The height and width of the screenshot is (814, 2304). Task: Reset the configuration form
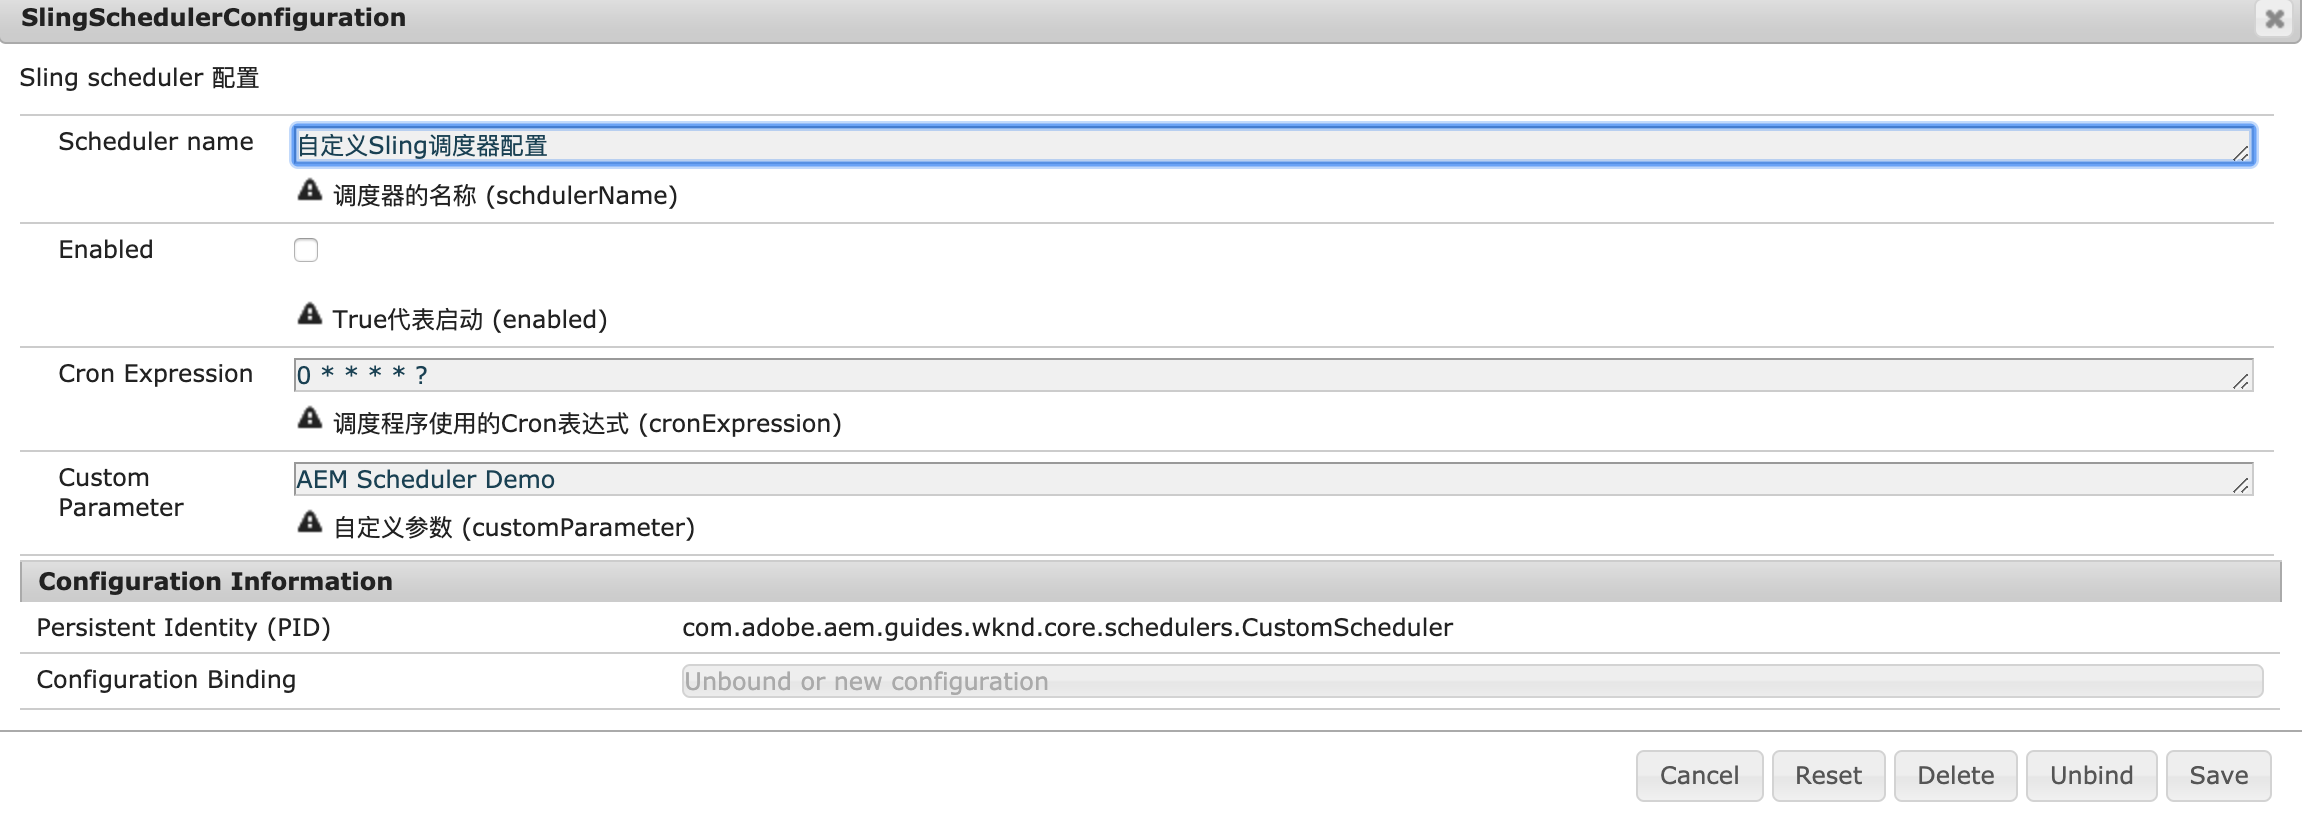[1828, 775]
